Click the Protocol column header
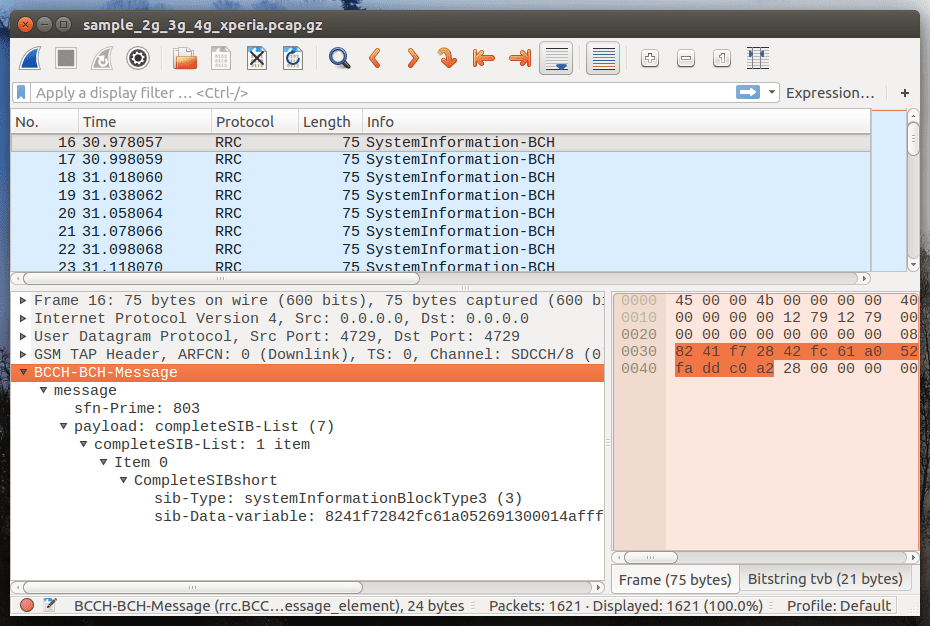Image resolution: width=930 pixels, height=626 pixels. click(x=245, y=122)
